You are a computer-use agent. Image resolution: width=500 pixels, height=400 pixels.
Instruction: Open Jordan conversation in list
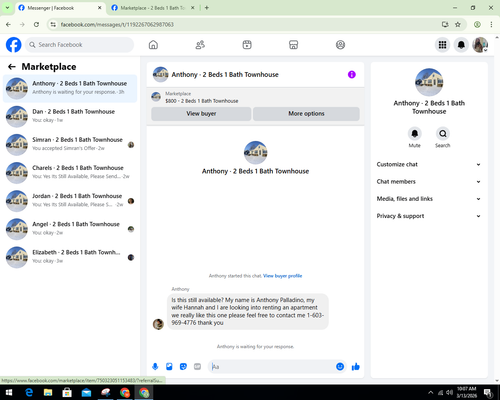tap(70, 201)
